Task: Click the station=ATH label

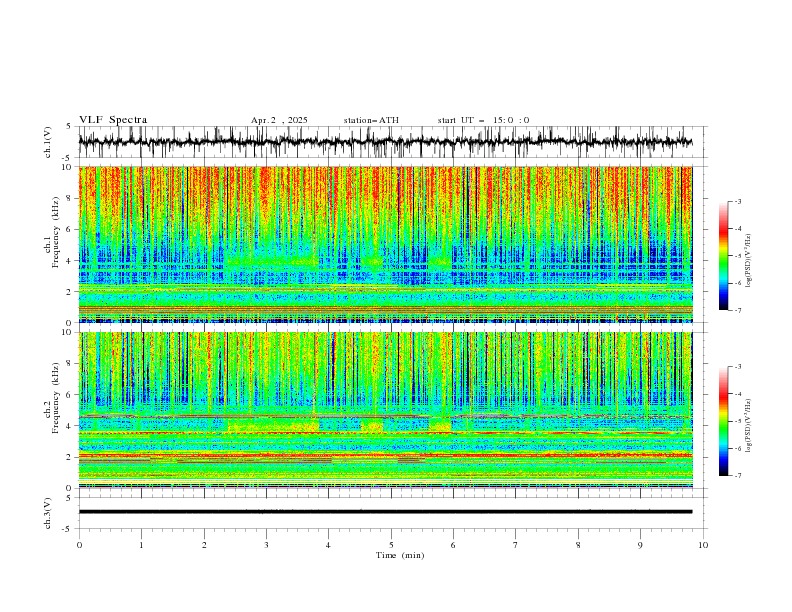Action: (371, 120)
